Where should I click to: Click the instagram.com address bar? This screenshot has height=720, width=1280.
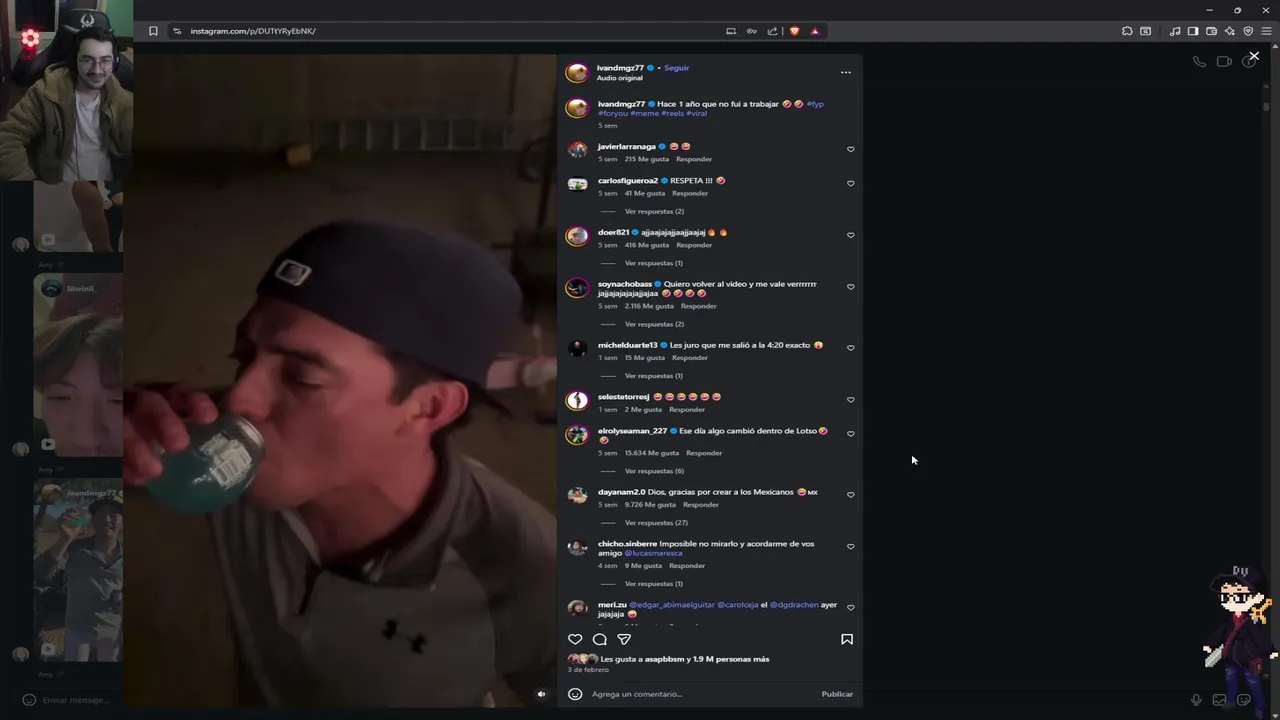[450, 31]
